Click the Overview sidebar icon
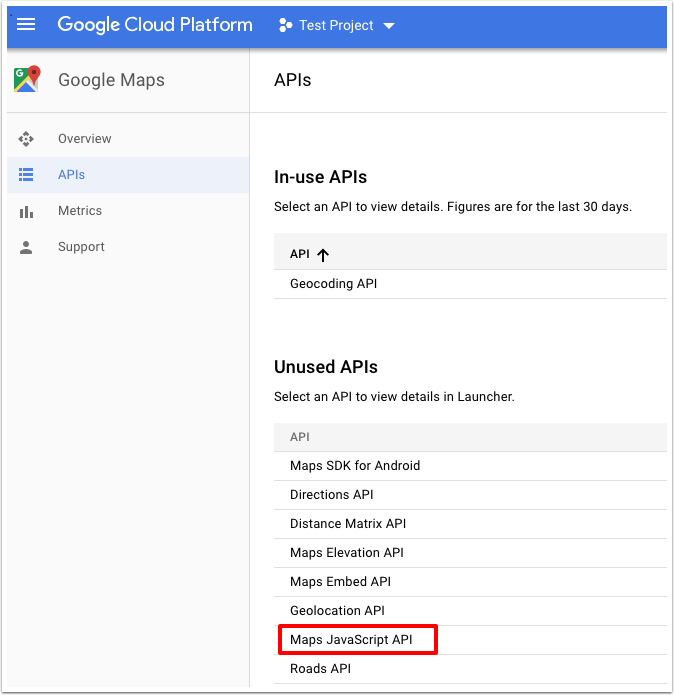Viewport: 674px width, 695px height. click(x=26, y=139)
